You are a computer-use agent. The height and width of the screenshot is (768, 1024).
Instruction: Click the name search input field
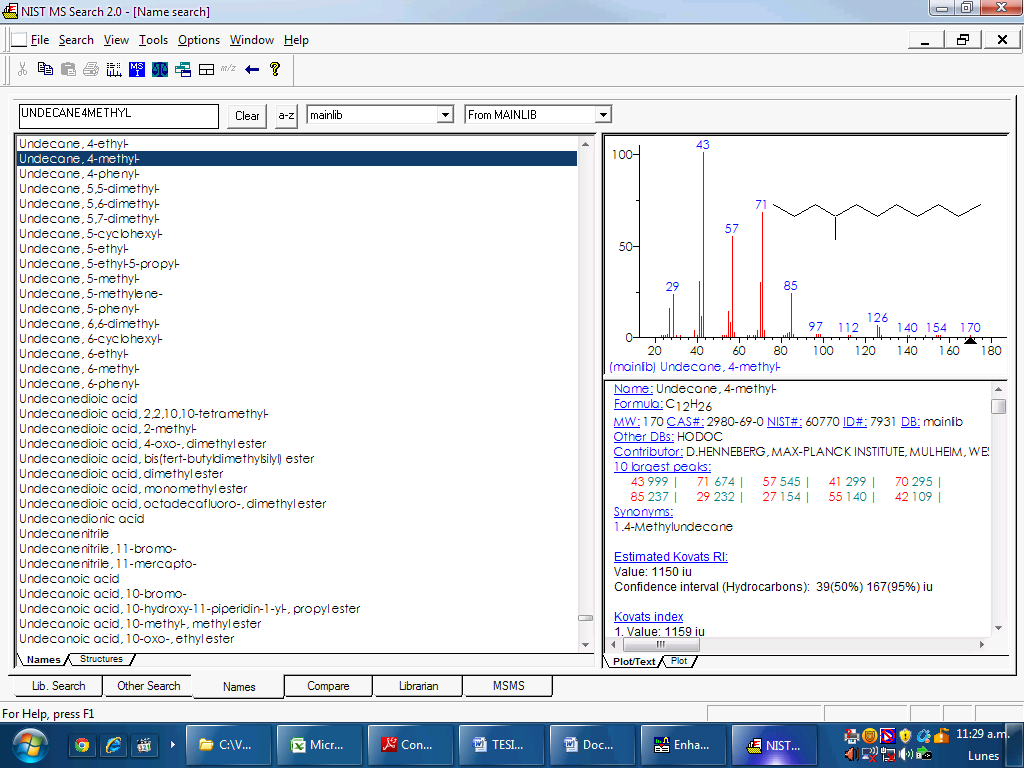[119, 116]
